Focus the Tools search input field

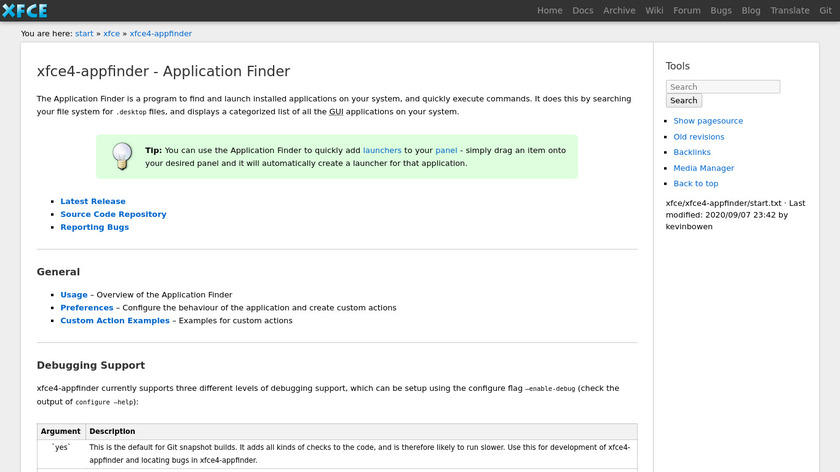click(723, 87)
